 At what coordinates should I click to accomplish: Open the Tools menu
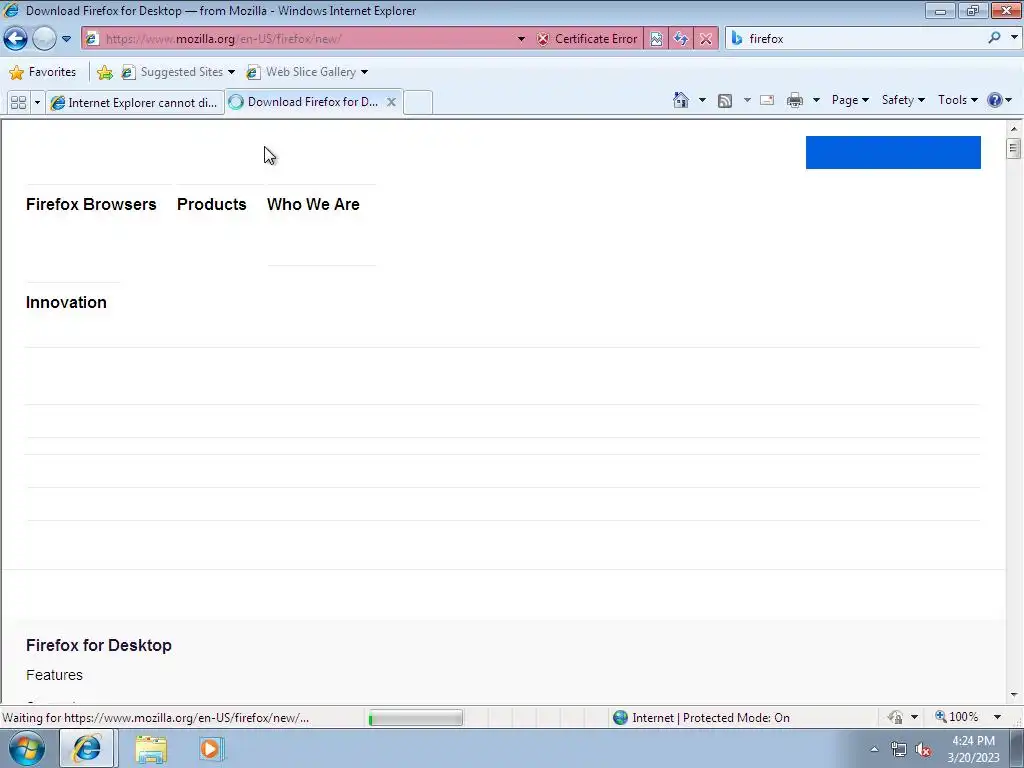point(958,100)
